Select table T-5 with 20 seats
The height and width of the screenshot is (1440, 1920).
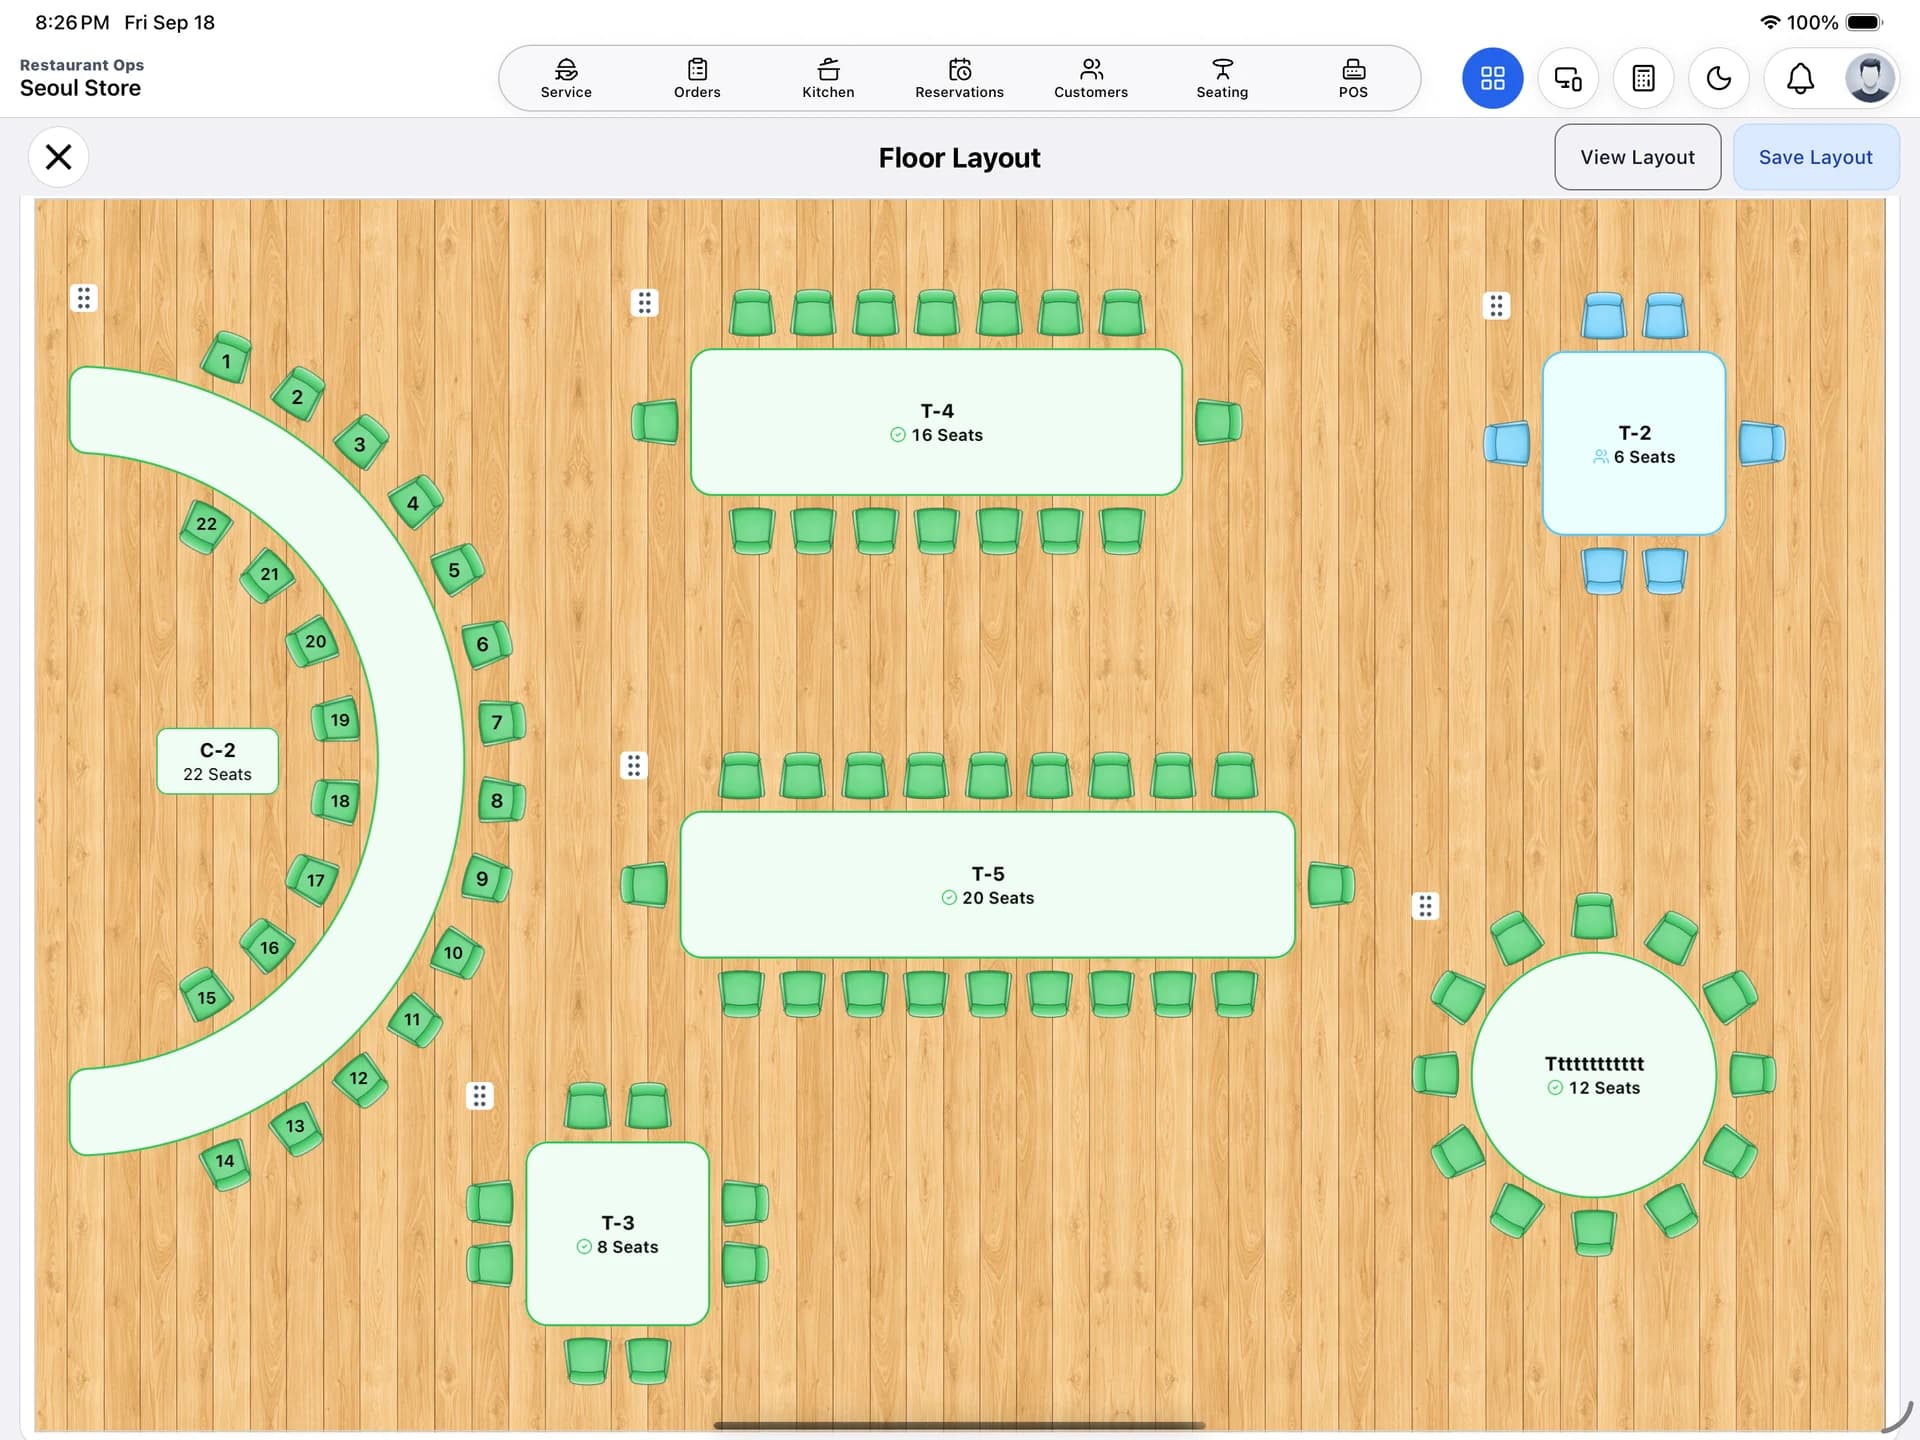(x=987, y=885)
